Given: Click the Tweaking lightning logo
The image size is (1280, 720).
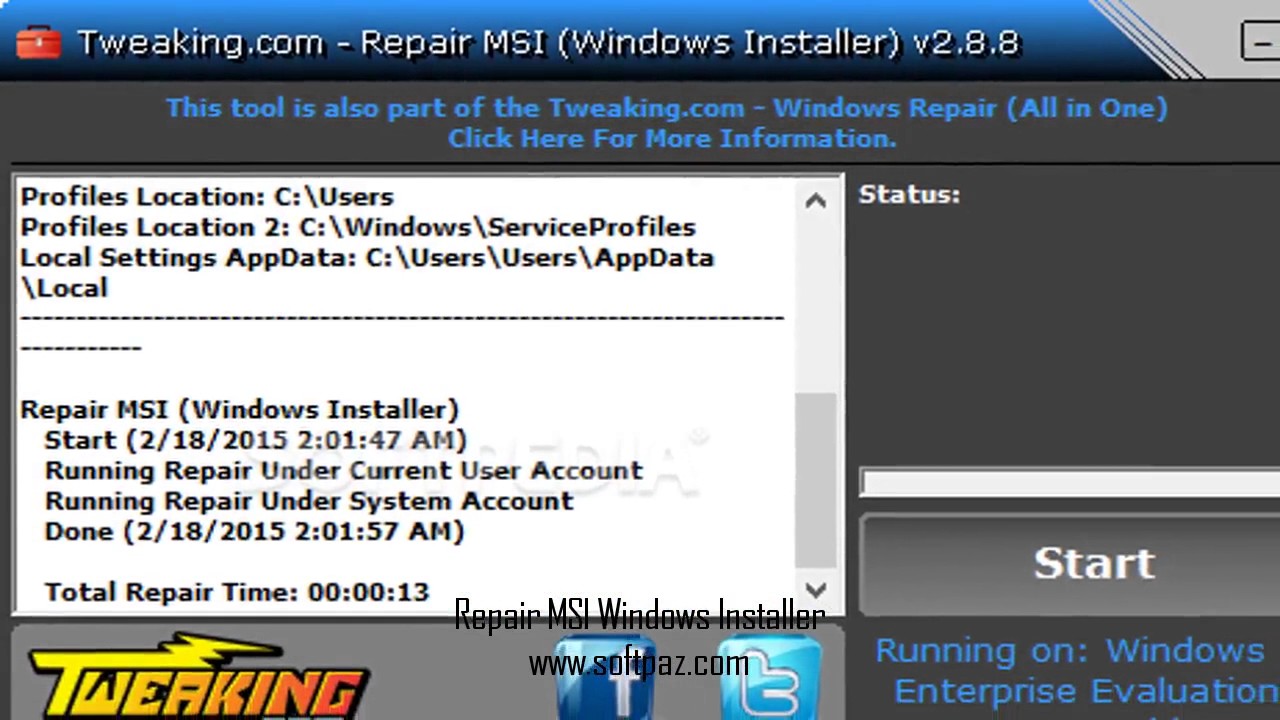Looking at the screenshot, I should tap(195, 676).
